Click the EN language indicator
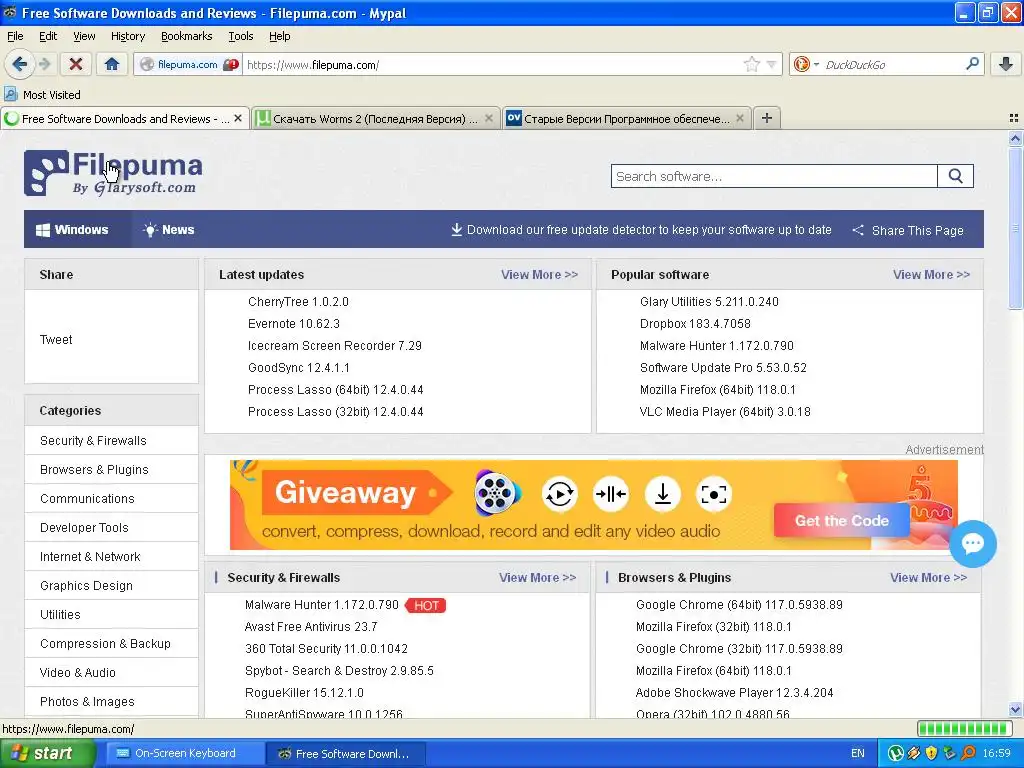The width and height of the screenshot is (1024, 768). (857, 754)
